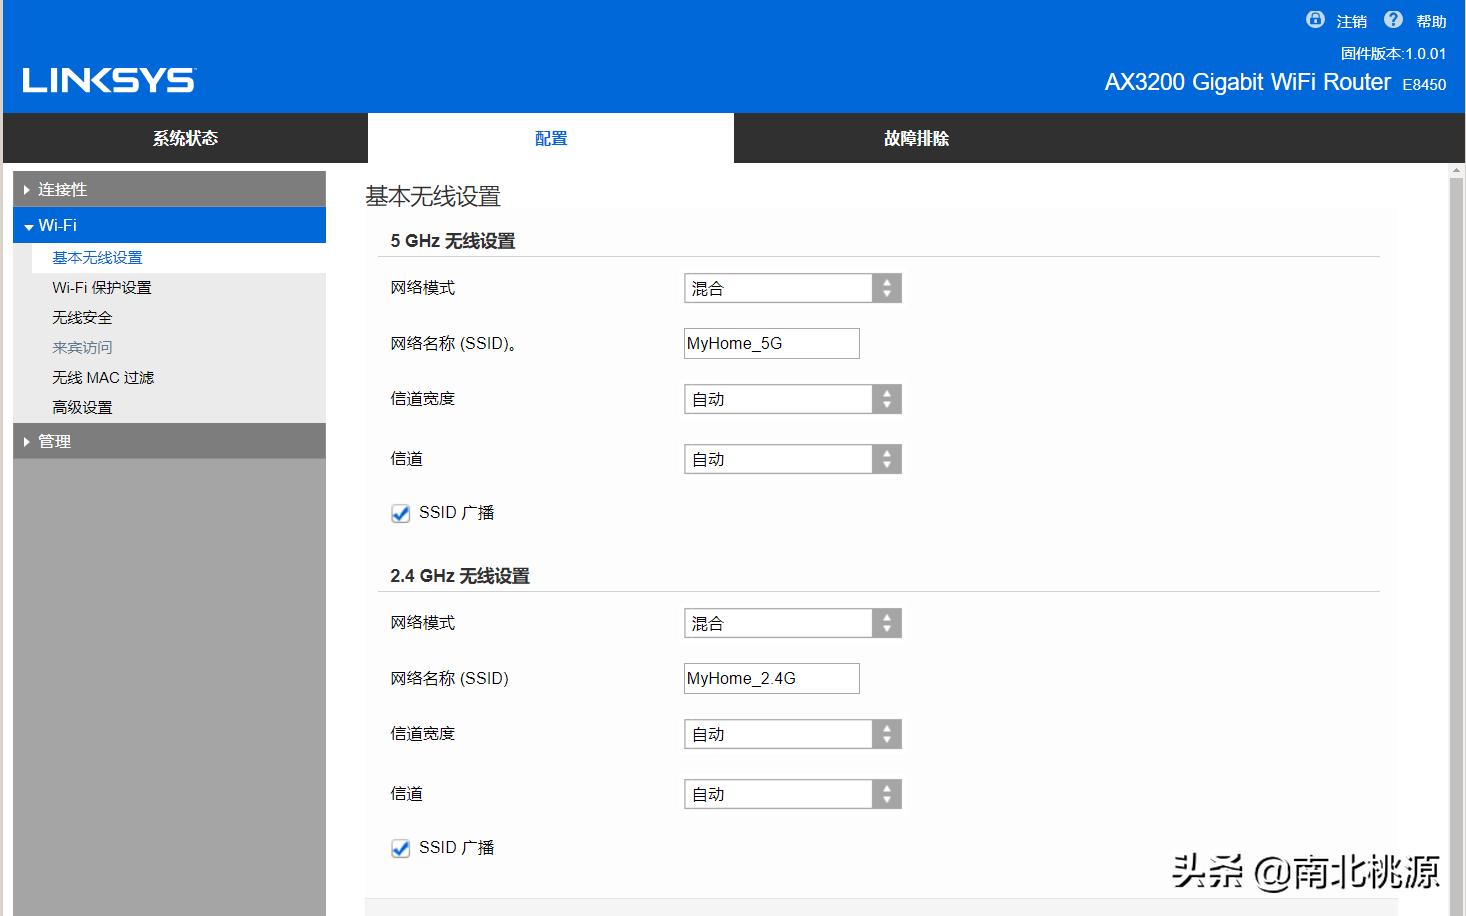Select 无线安全 in the sidebar
Image resolution: width=1466 pixels, height=916 pixels.
coord(82,317)
